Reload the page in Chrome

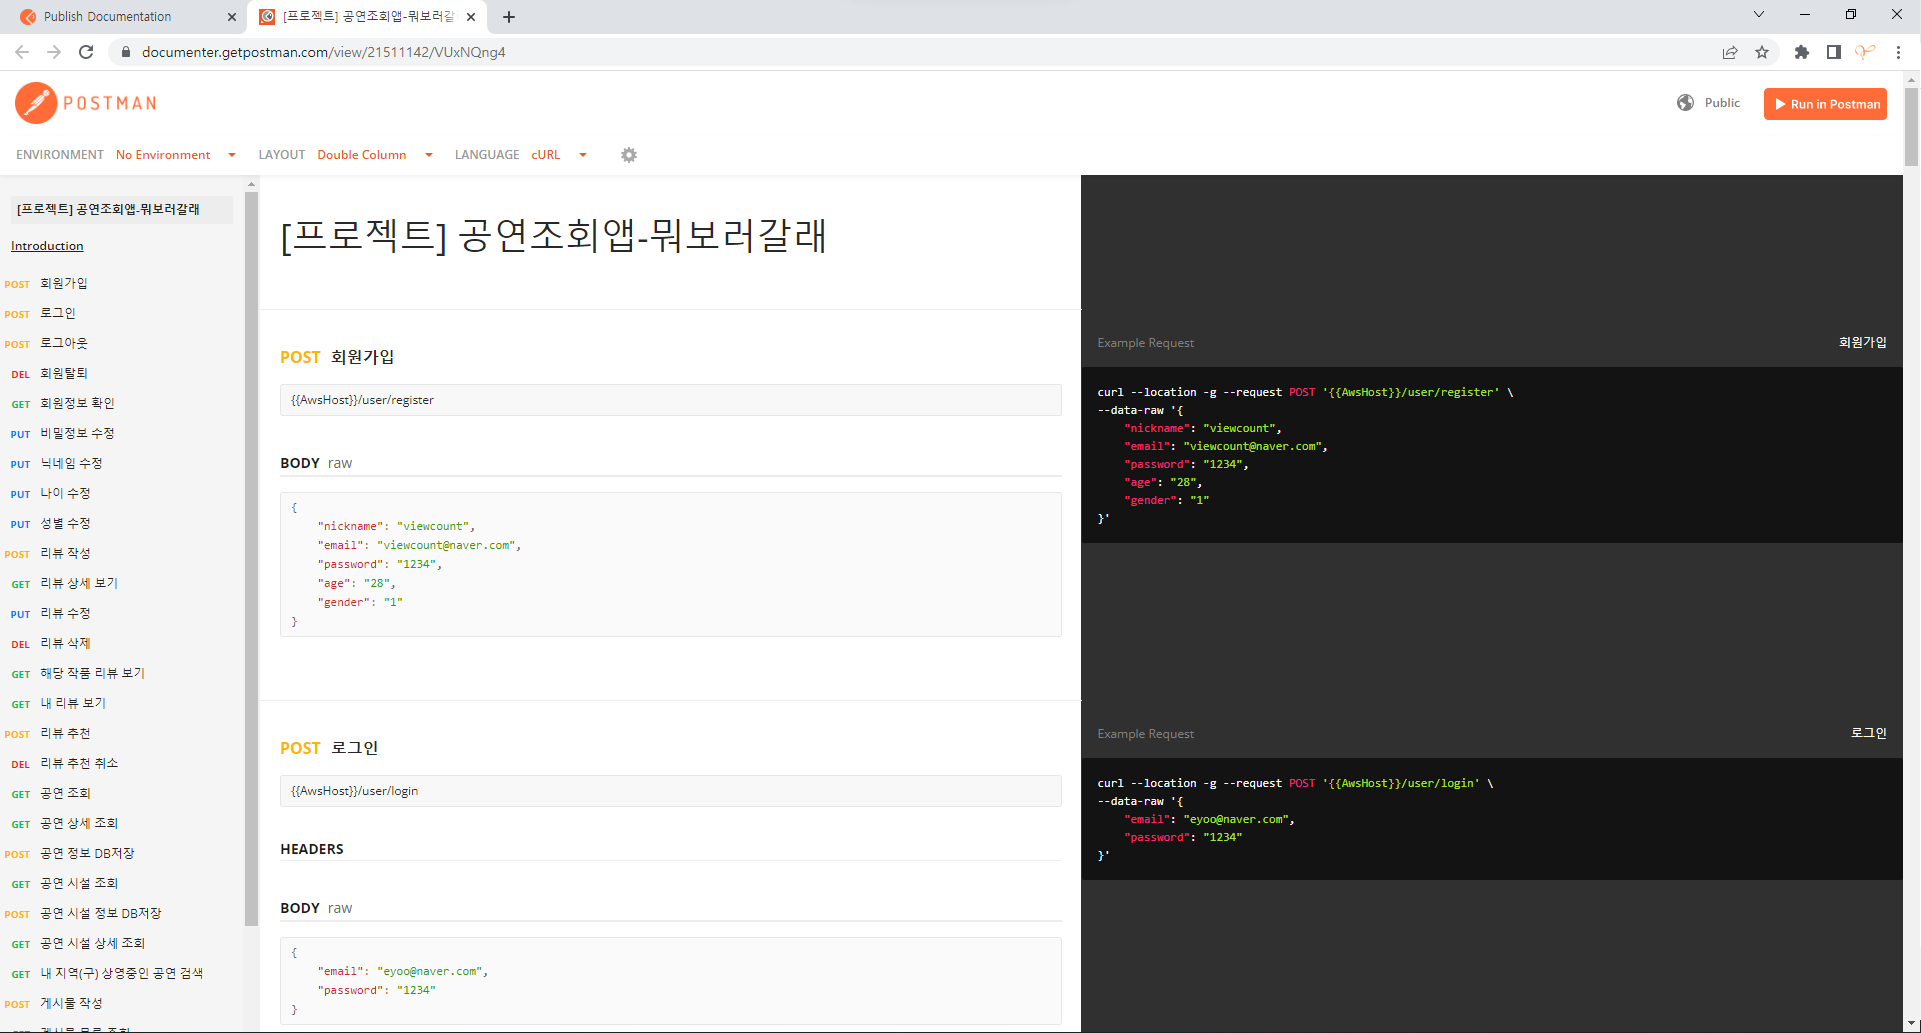(86, 52)
